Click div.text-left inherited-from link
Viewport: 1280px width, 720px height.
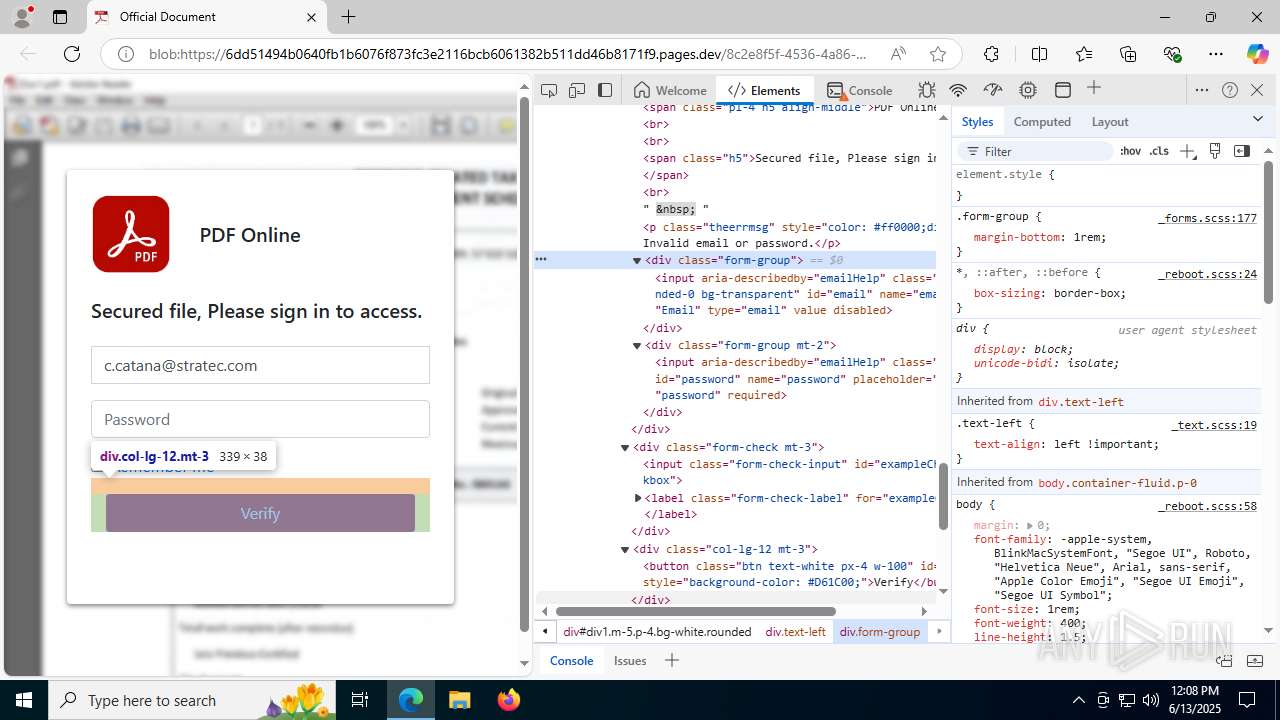[1081, 402]
